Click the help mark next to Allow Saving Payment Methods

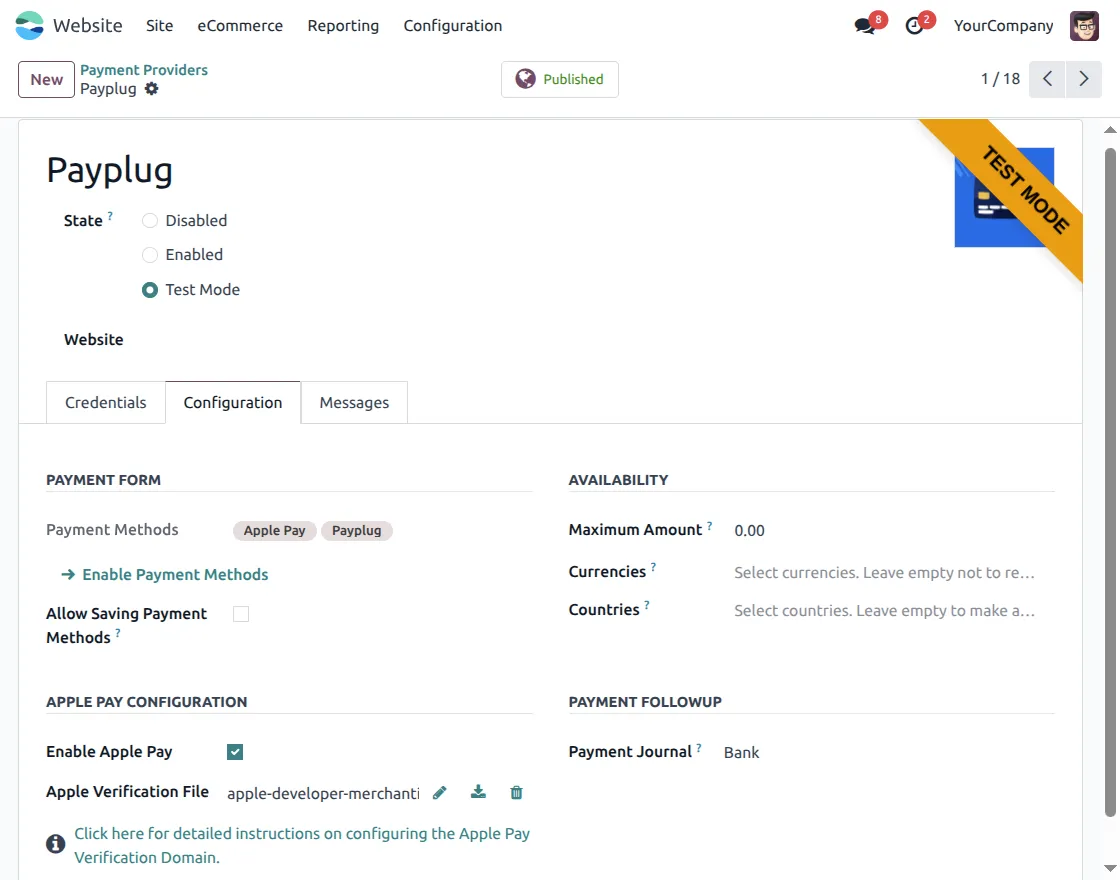[118, 633]
